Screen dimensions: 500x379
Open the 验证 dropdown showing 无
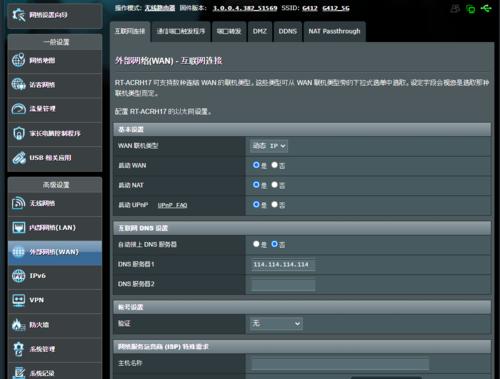[x=276, y=323]
